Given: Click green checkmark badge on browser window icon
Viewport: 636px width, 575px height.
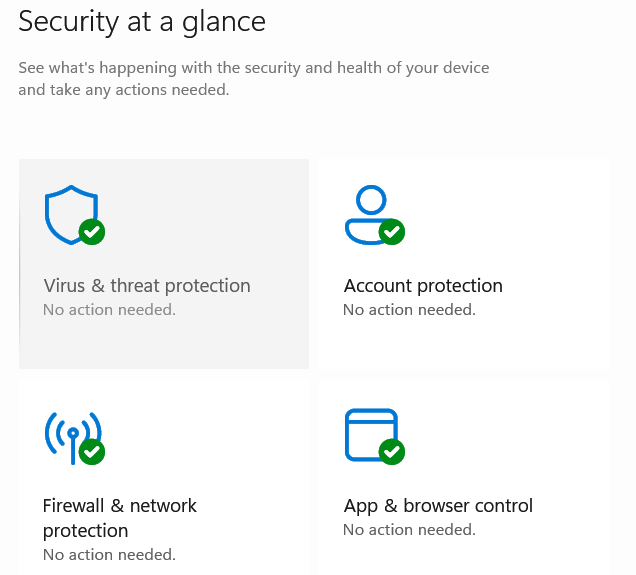Looking at the screenshot, I should [392, 452].
